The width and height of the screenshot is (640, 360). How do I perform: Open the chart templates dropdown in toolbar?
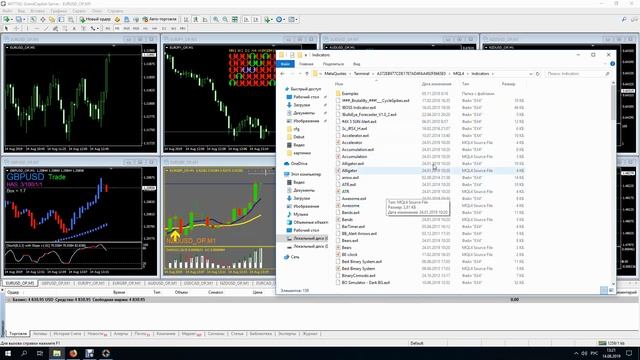293,20
